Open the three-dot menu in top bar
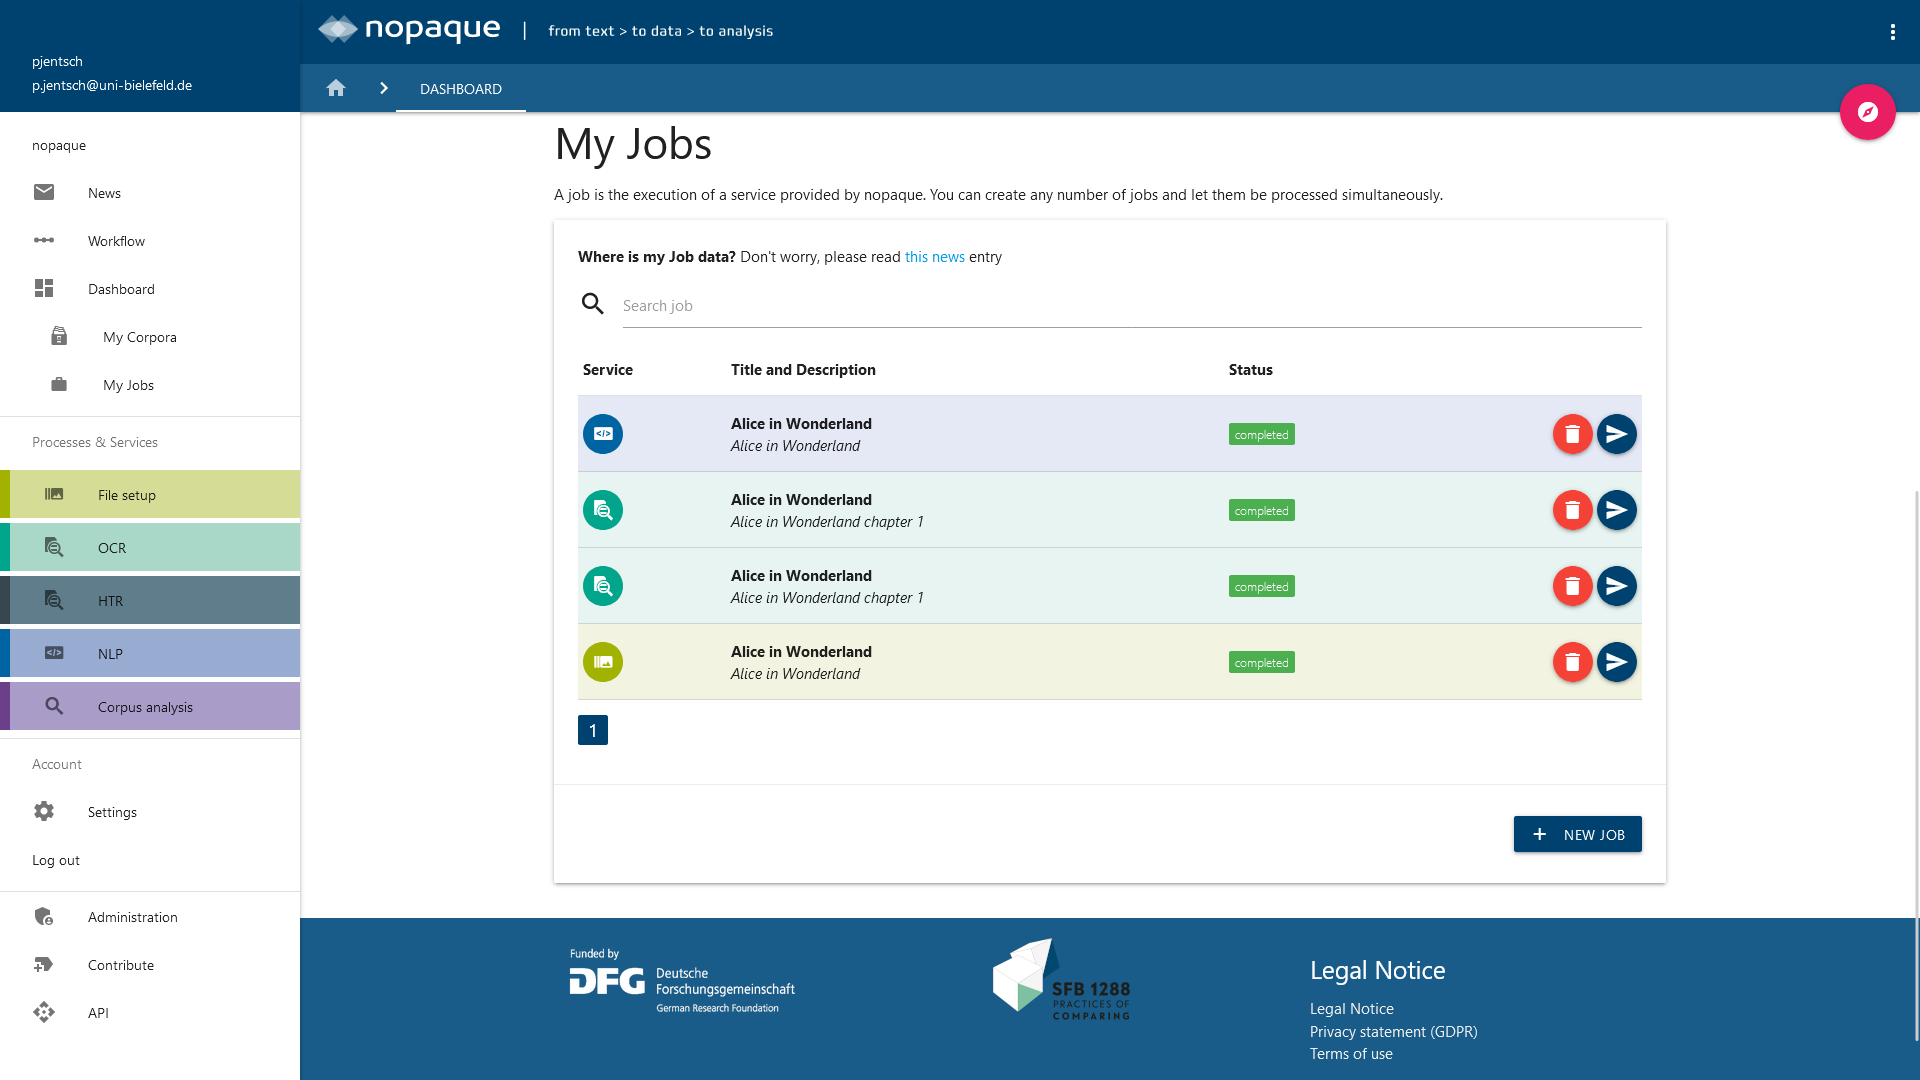Screen dimensions: 1920x1080 [x=1892, y=32]
